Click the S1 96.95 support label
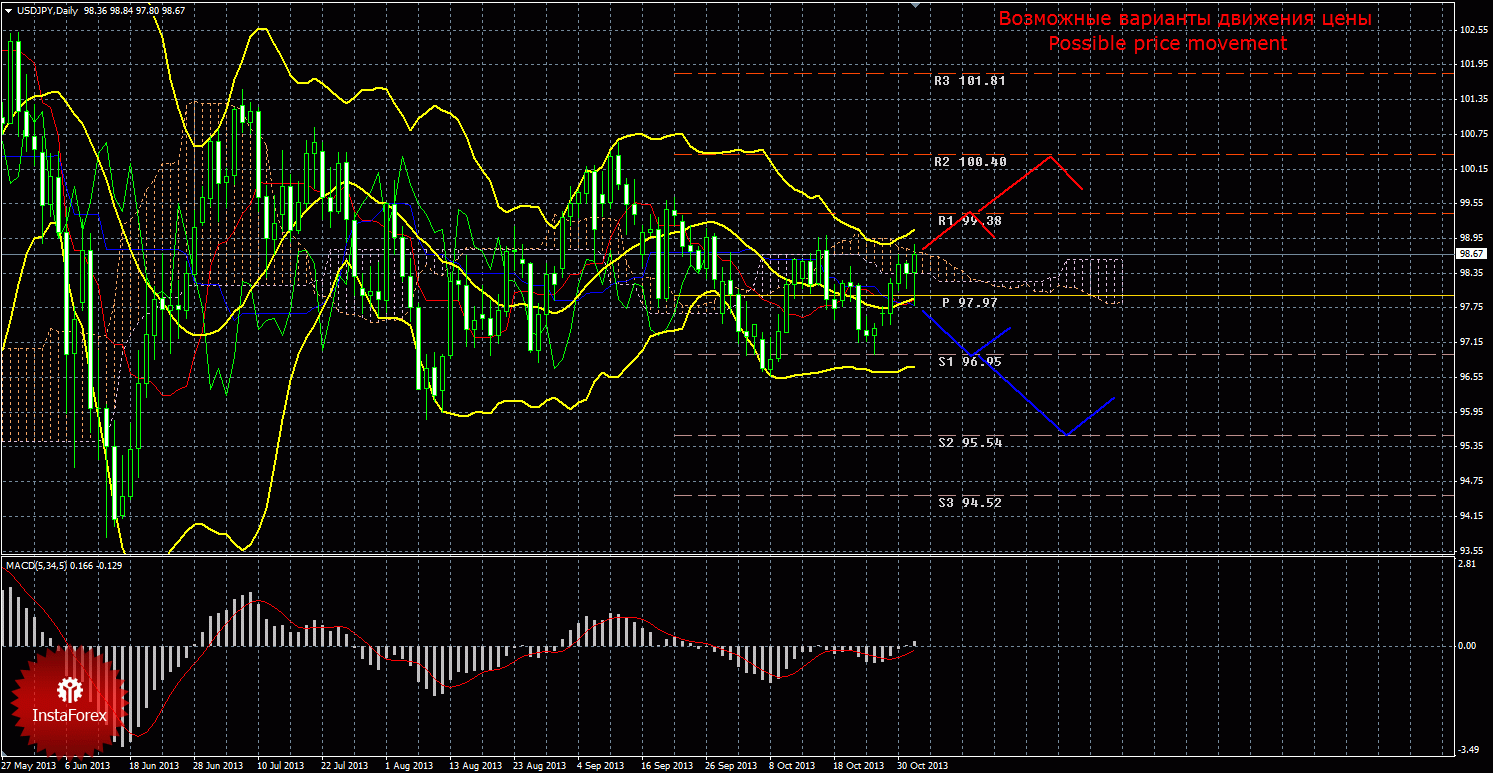The height and width of the screenshot is (773, 1493). coord(969,361)
